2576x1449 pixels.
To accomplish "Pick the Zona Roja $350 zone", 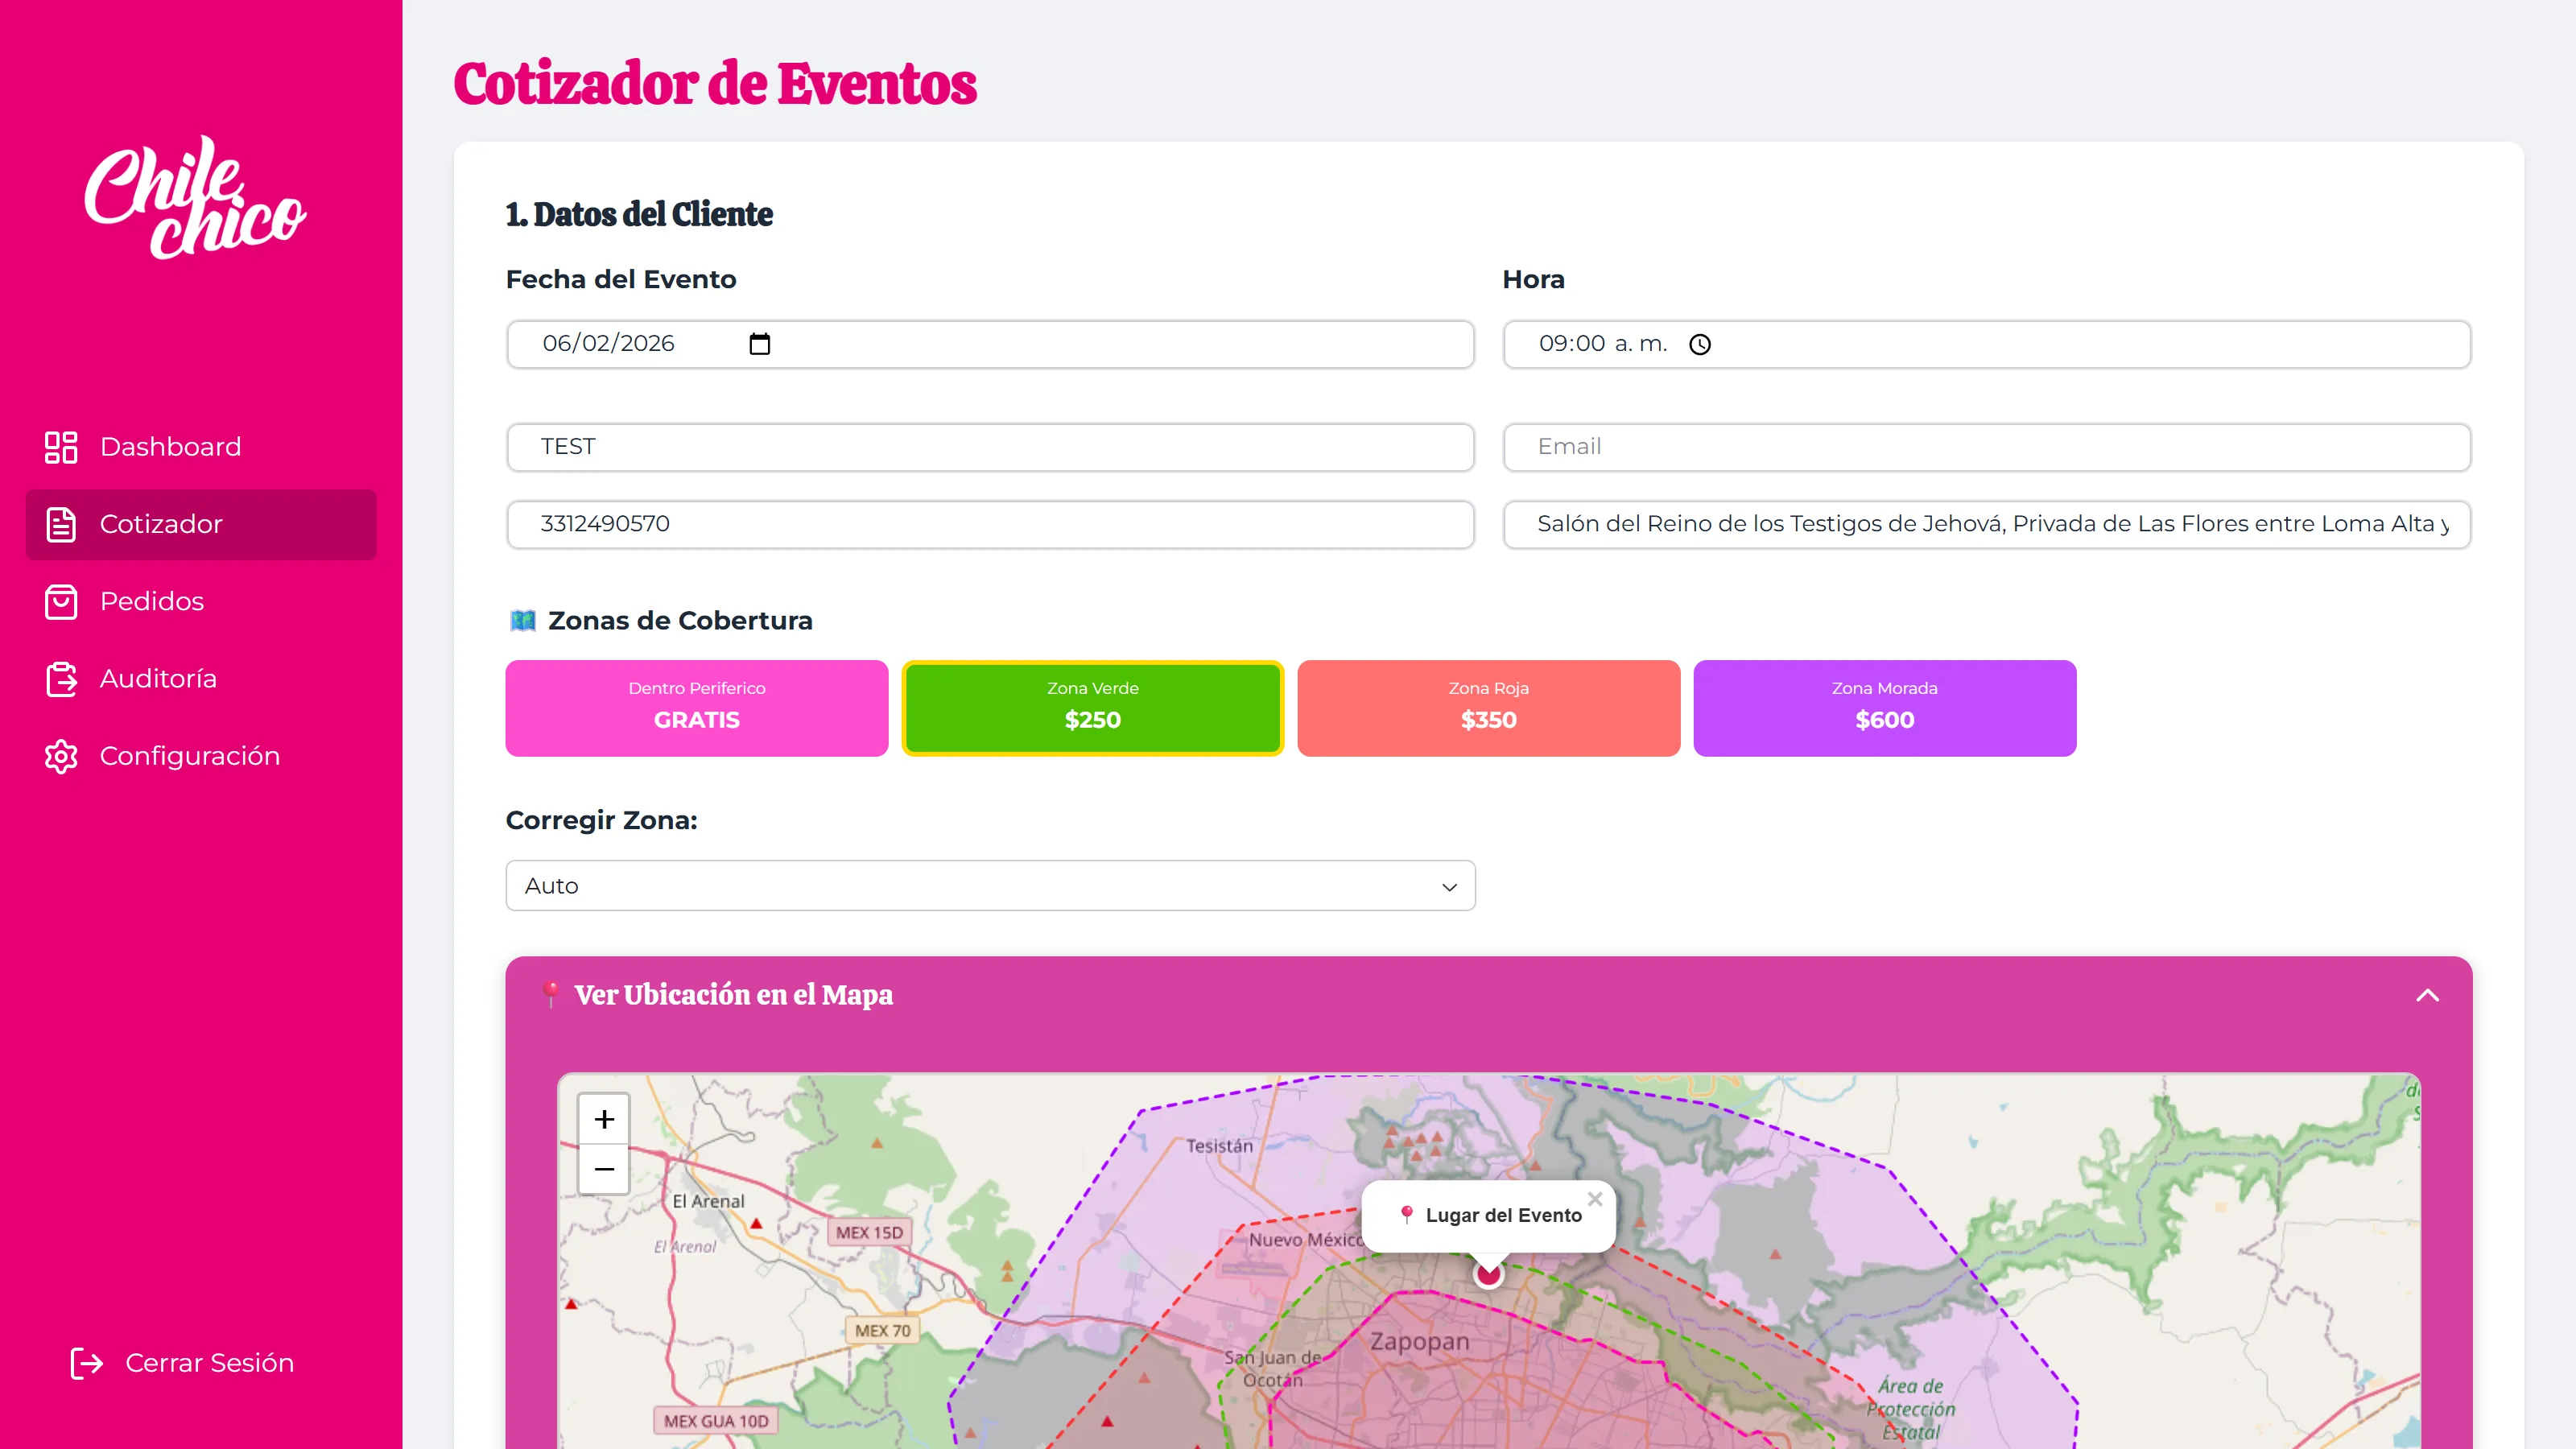I will (1488, 708).
